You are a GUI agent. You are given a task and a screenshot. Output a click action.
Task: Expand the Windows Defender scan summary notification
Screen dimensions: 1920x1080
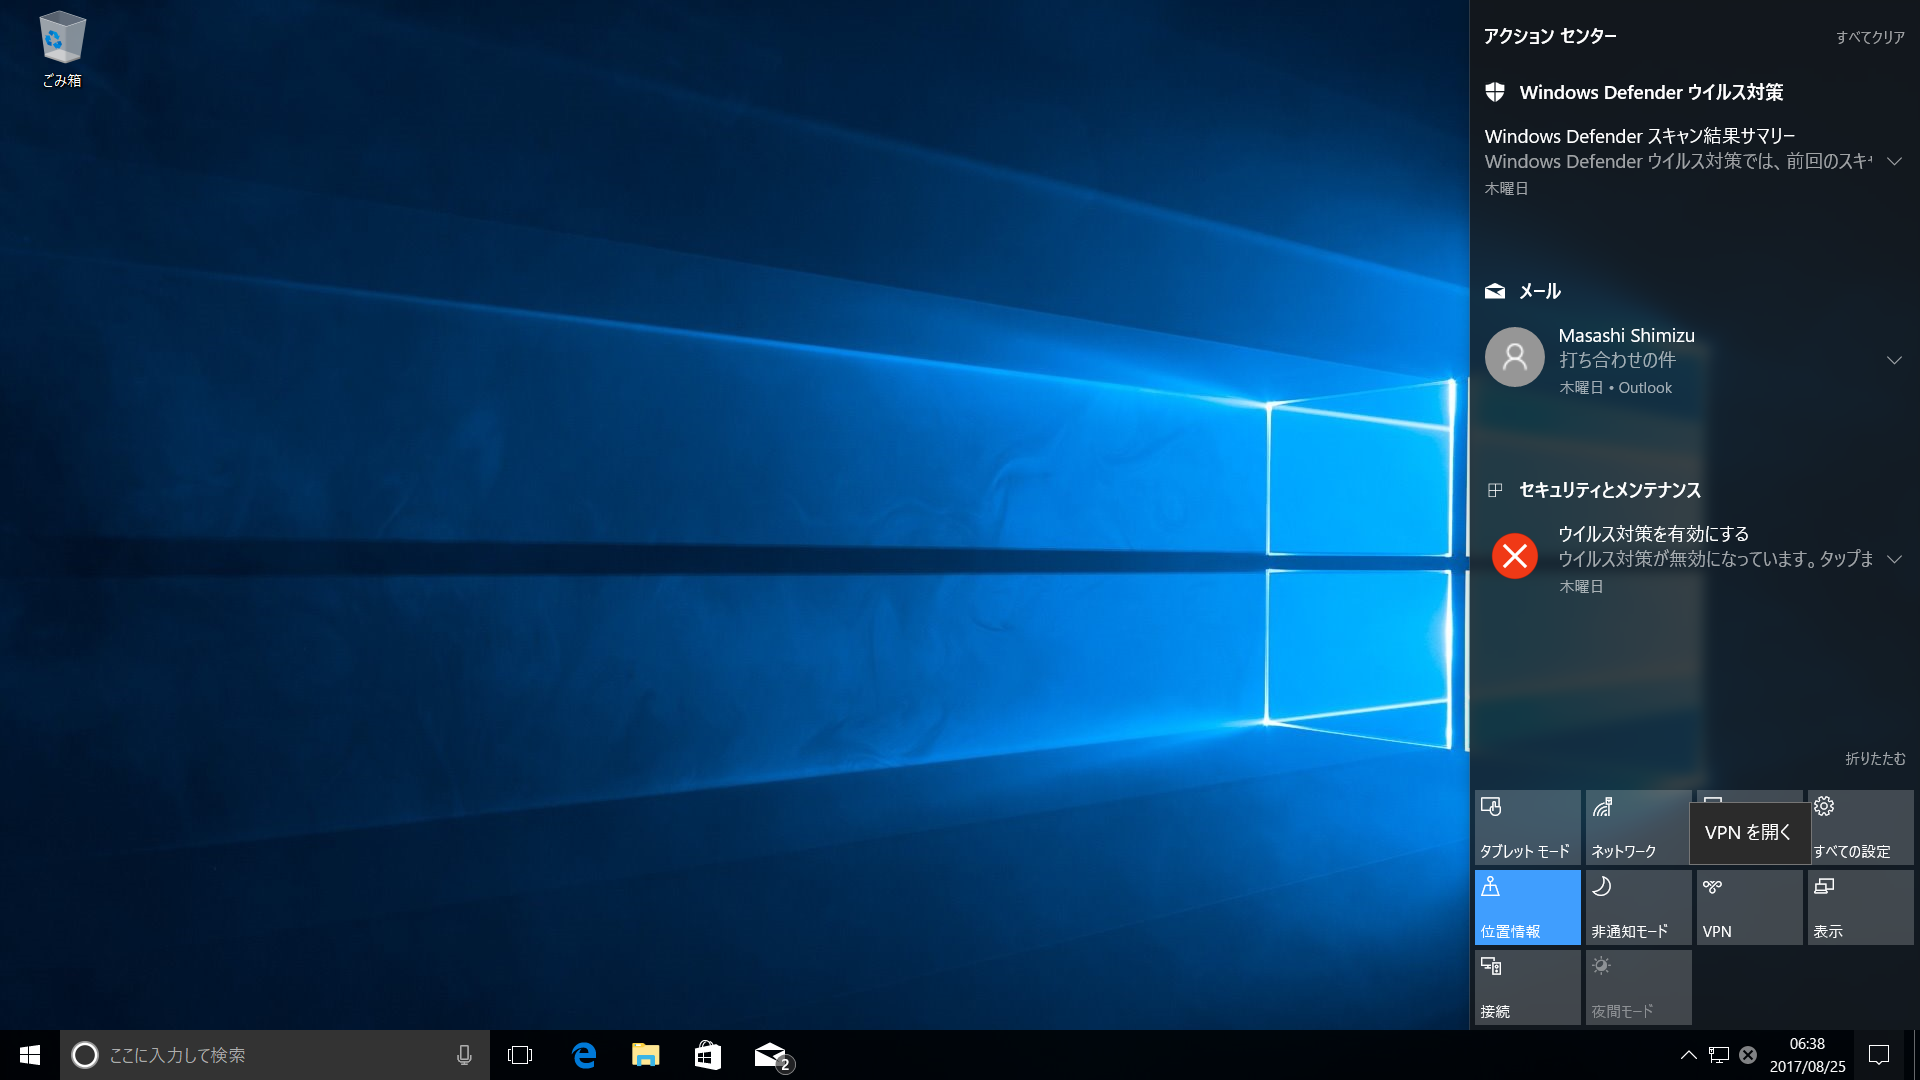point(1894,162)
